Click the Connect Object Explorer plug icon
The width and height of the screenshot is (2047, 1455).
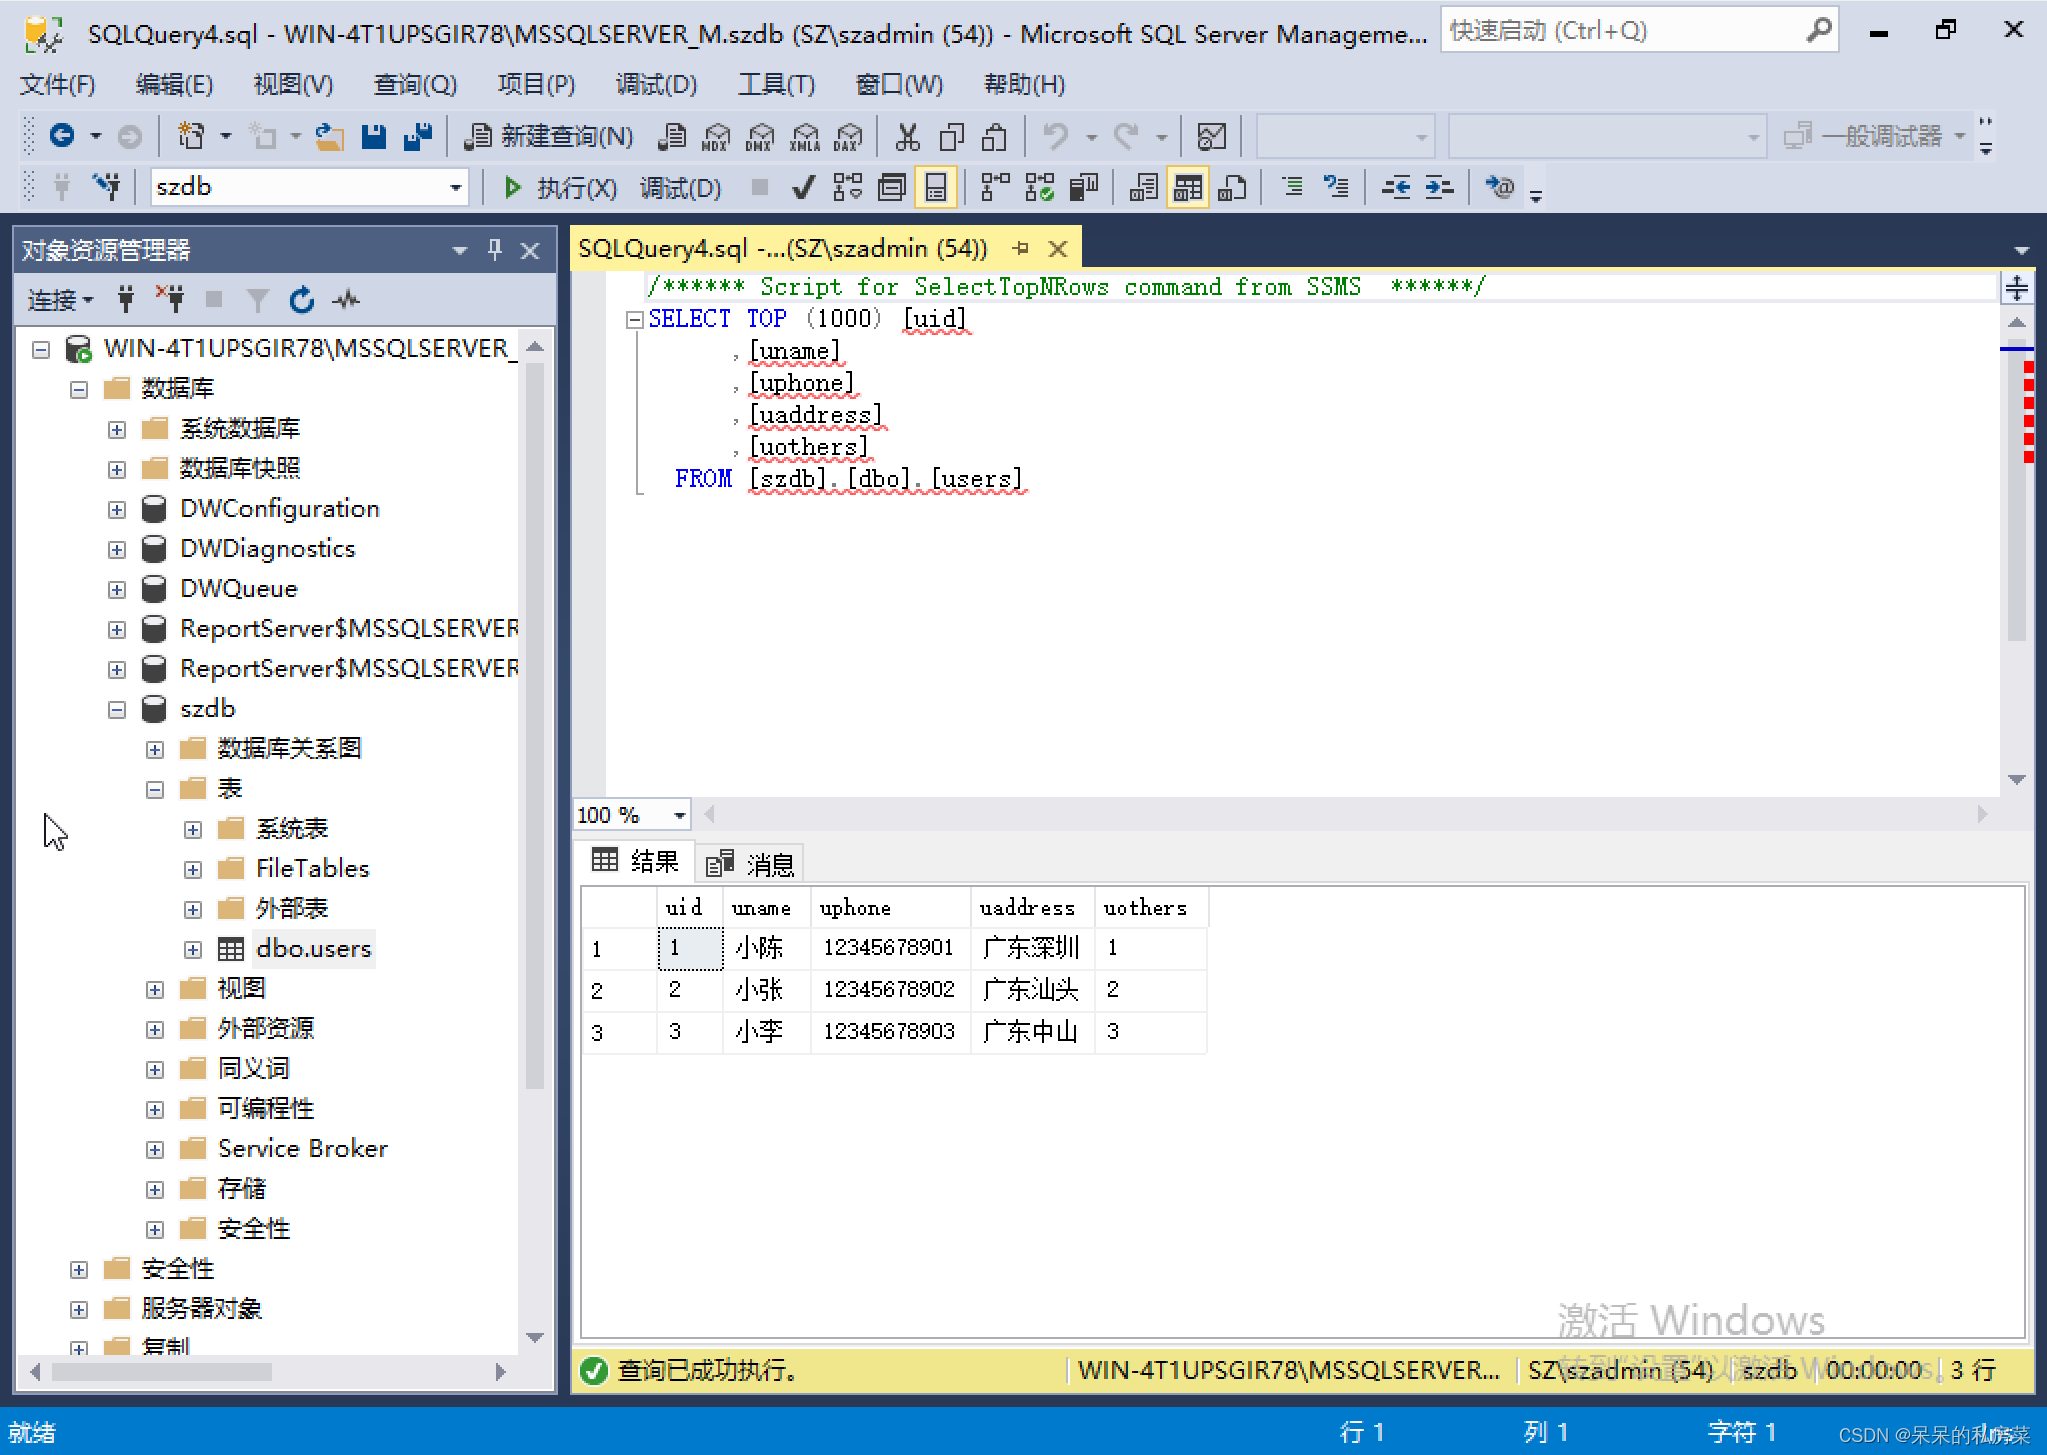(x=126, y=299)
